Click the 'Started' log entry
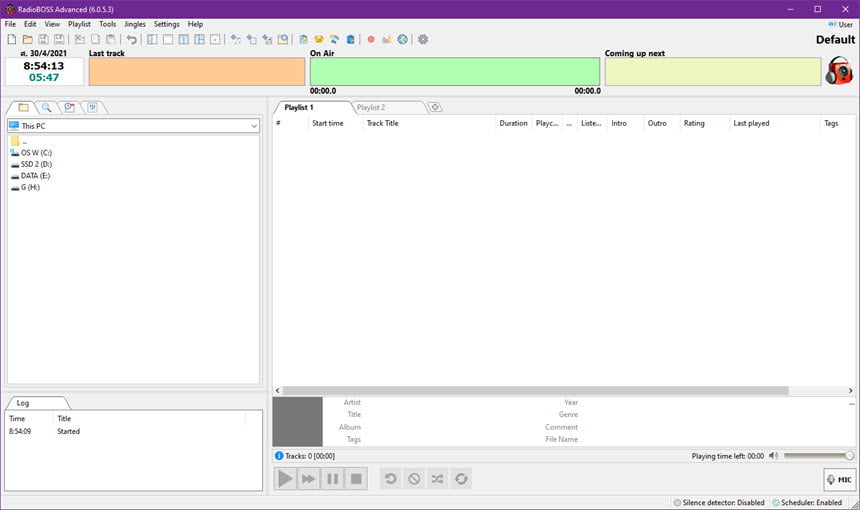 [x=69, y=431]
